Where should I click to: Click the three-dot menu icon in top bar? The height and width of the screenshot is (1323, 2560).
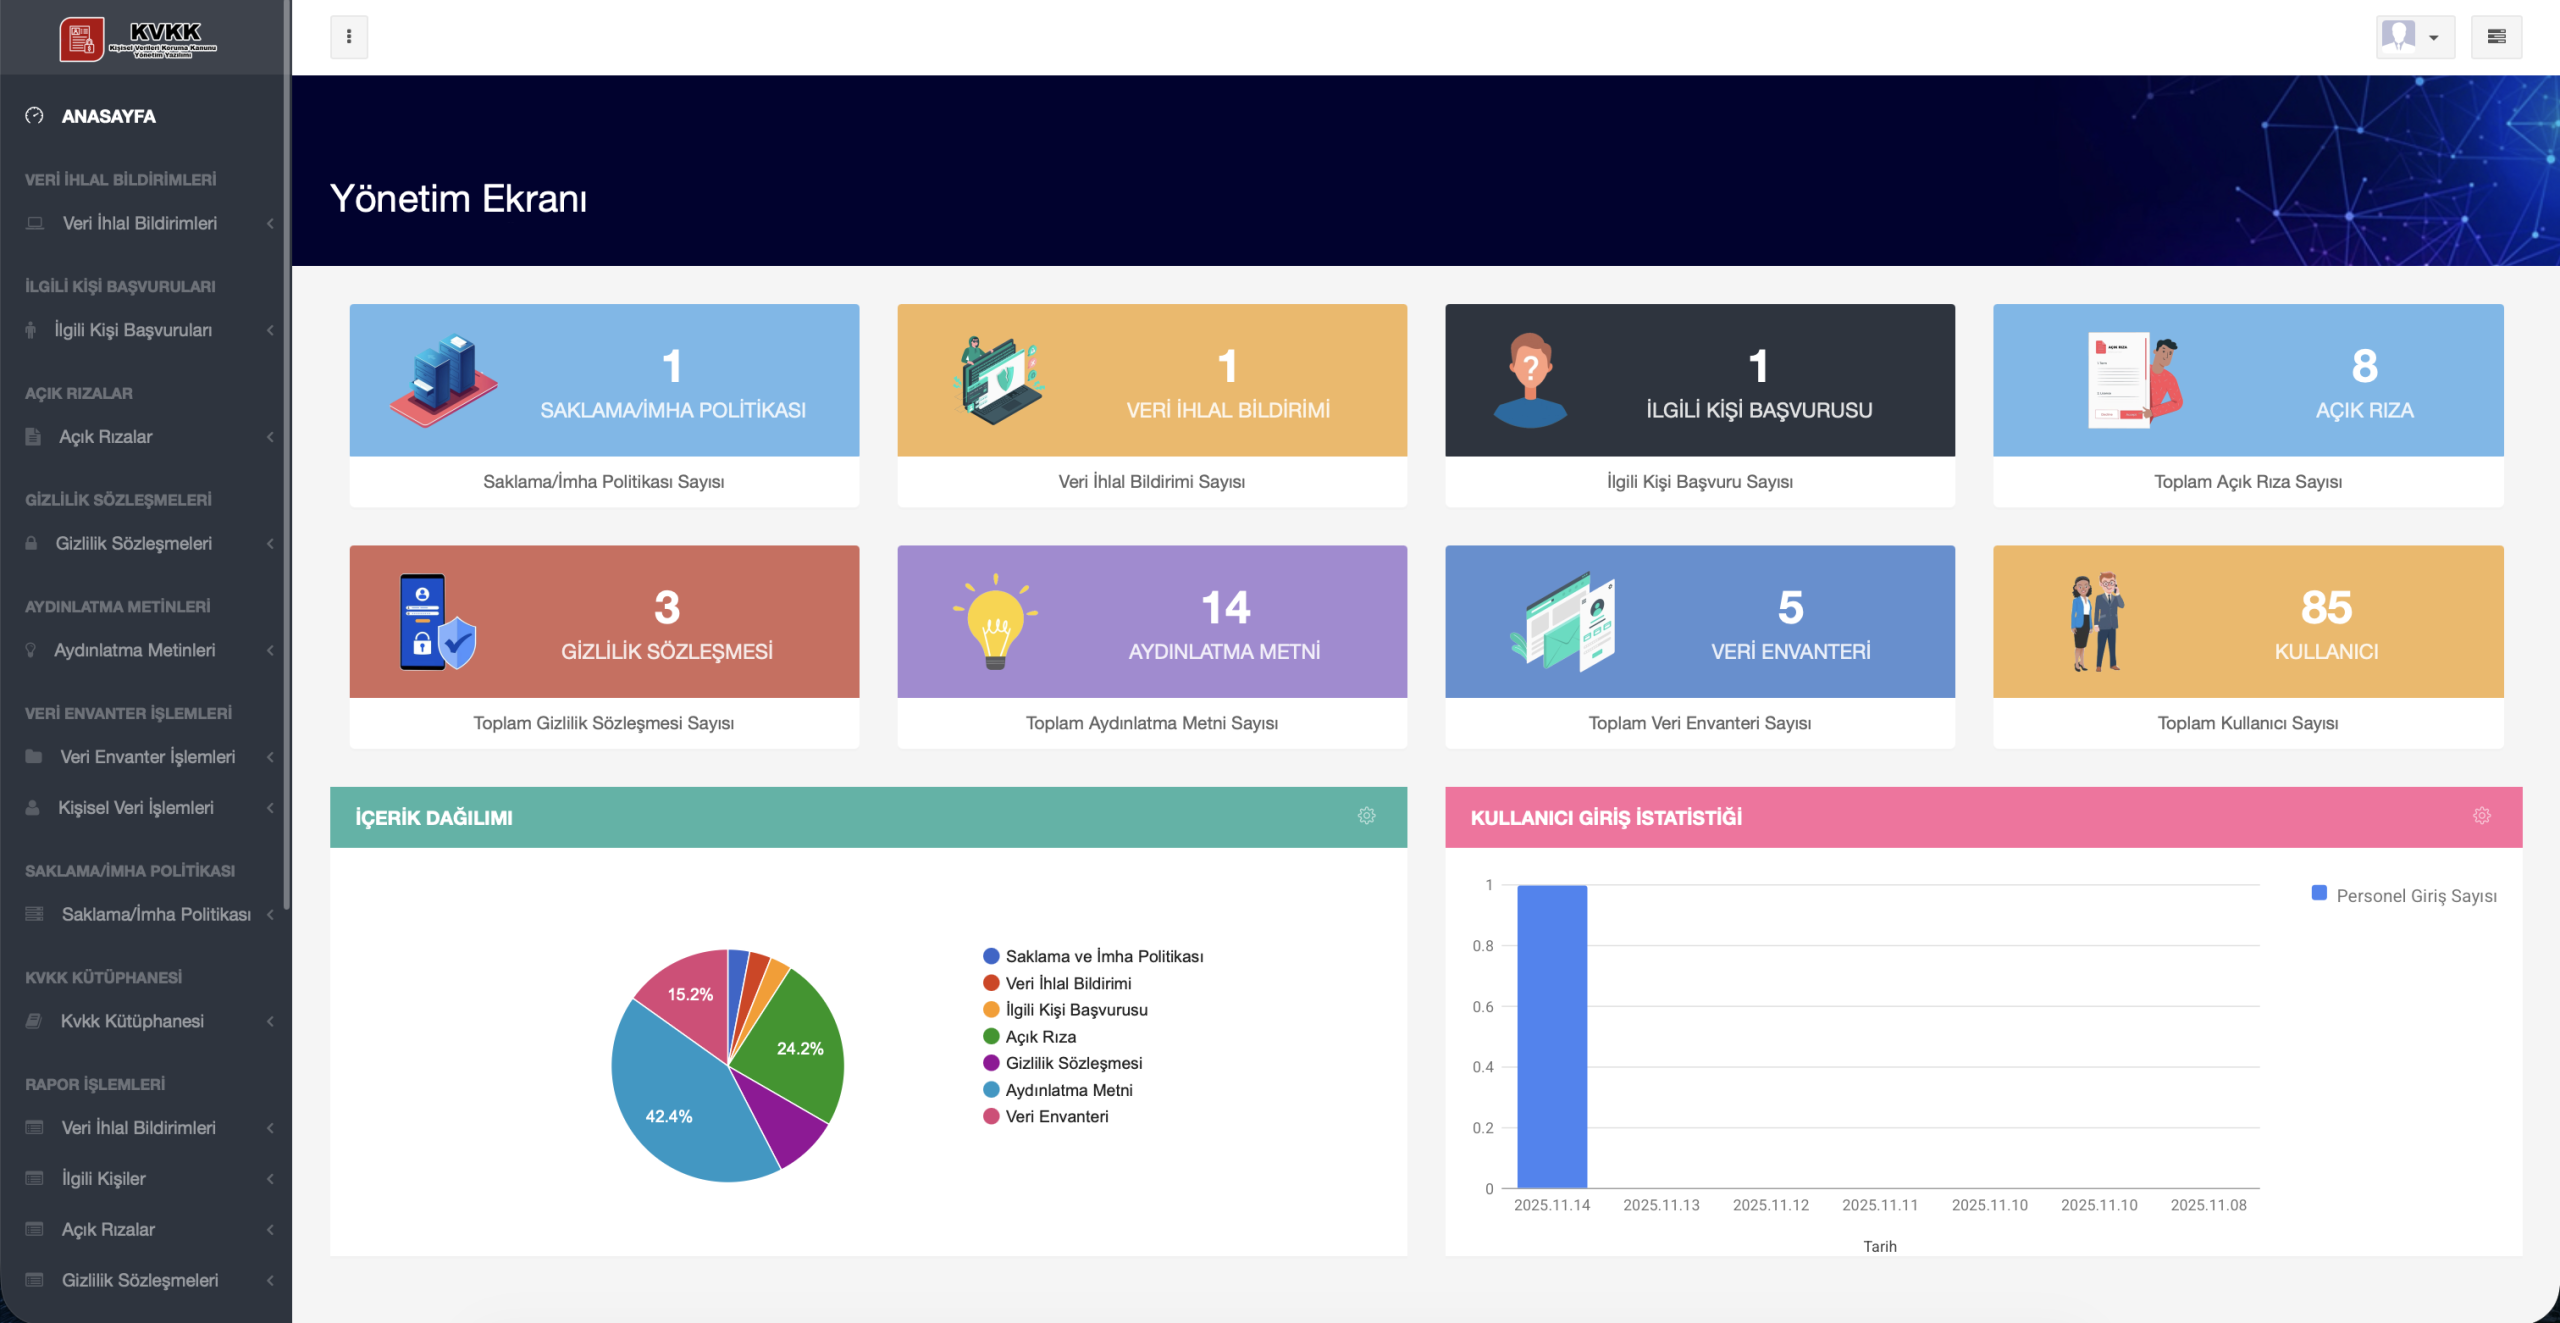[349, 37]
